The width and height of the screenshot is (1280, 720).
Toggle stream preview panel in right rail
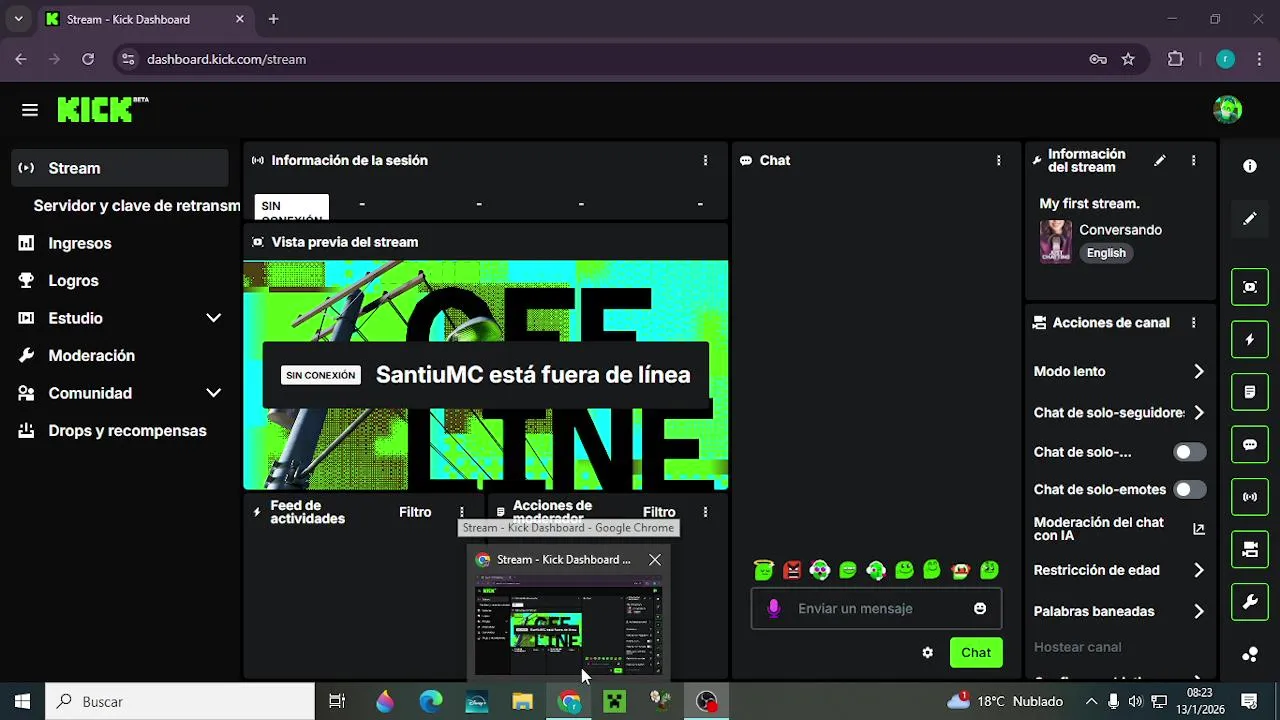click(1250, 287)
